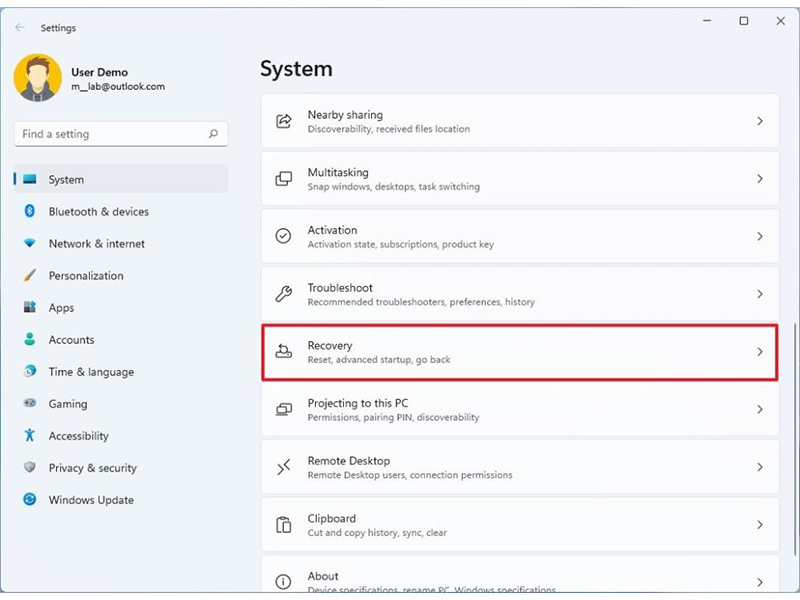Image resolution: width=800 pixels, height=600 pixels.
Task: Expand the Clipboard chevron arrow
Action: tap(759, 525)
